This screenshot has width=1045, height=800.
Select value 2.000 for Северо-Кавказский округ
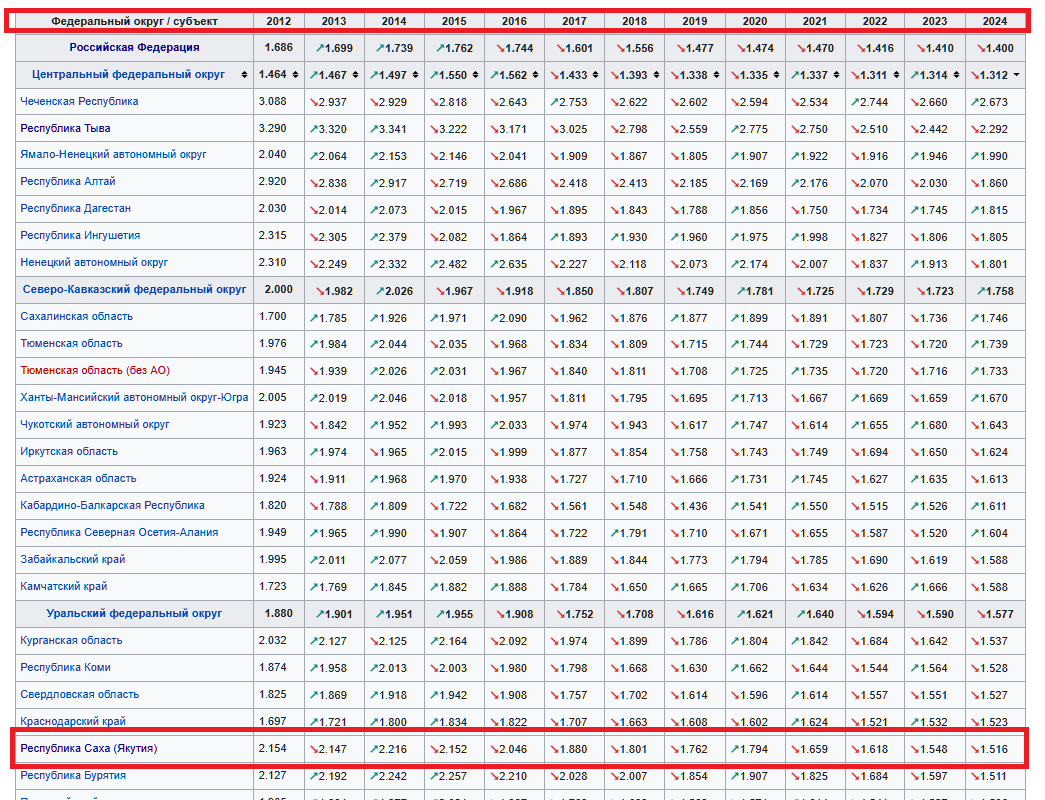[x=279, y=289]
